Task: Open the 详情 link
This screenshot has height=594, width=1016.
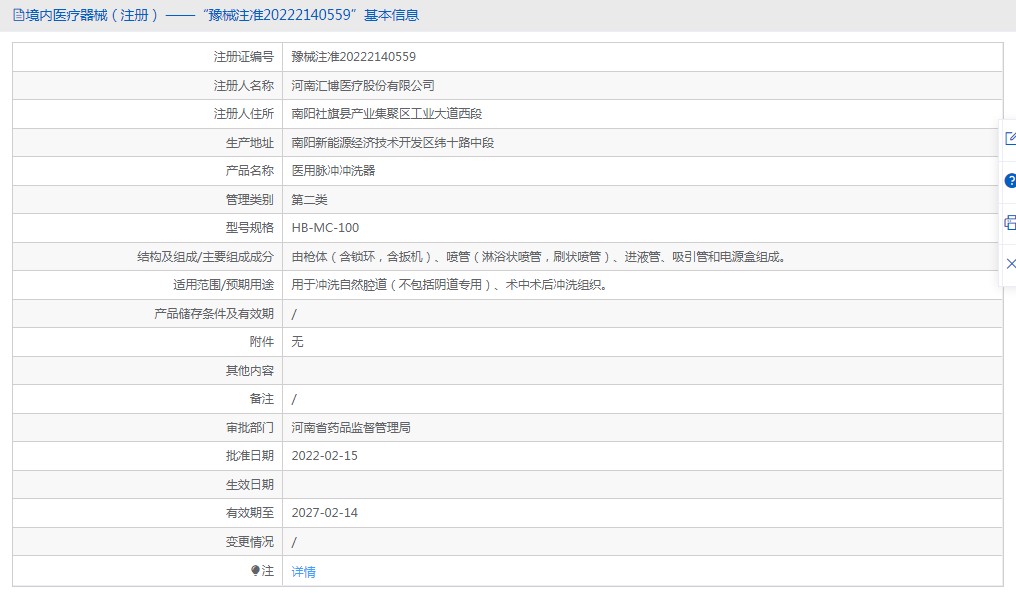Action: coord(303,571)
